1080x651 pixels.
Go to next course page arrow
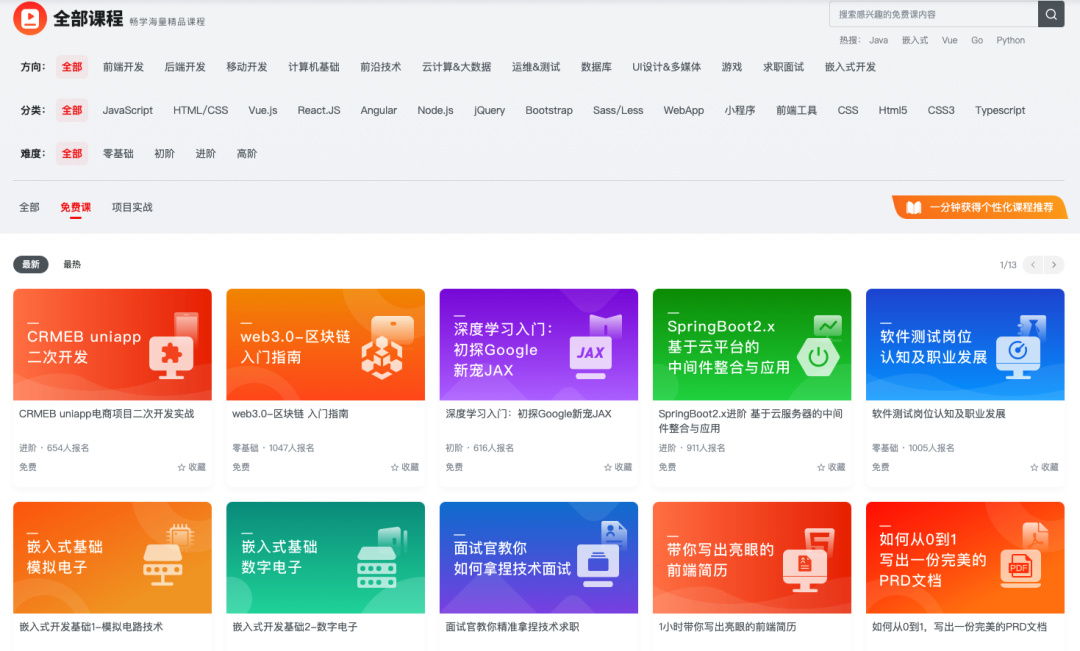coord(1054,265)
